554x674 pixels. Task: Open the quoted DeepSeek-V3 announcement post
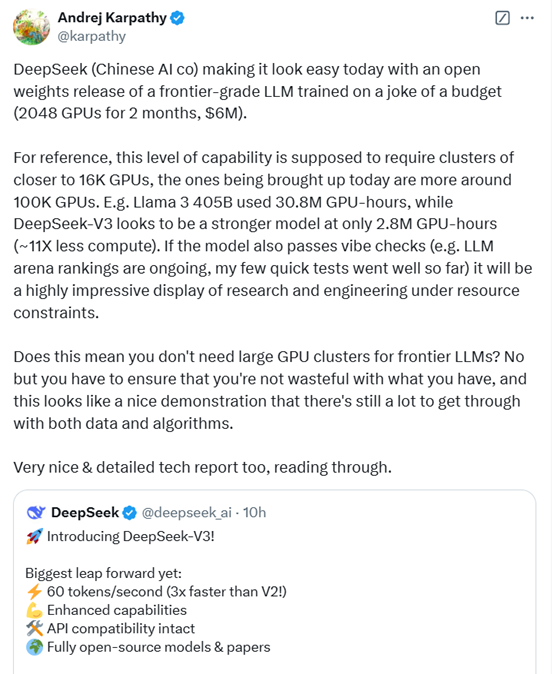coord(275,582)
